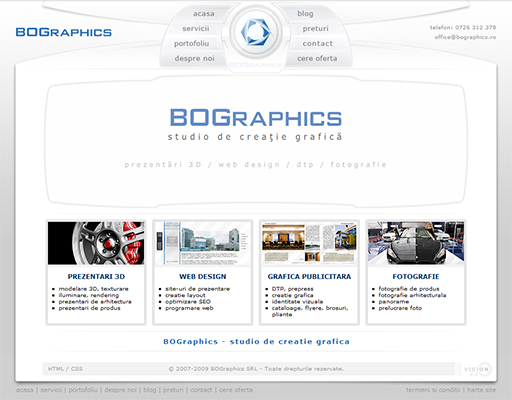This screenshot has height=400, width=512.
Task: Click the telefon 0726 312 378 text
Action: point(463,27)
